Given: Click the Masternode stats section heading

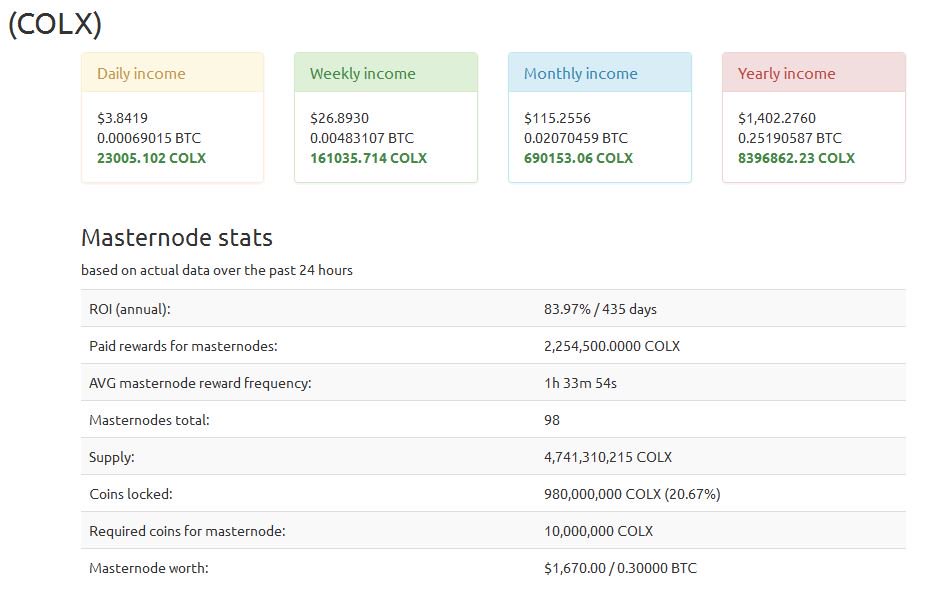Looking at the screenshot, I should (x=176, y=238).
